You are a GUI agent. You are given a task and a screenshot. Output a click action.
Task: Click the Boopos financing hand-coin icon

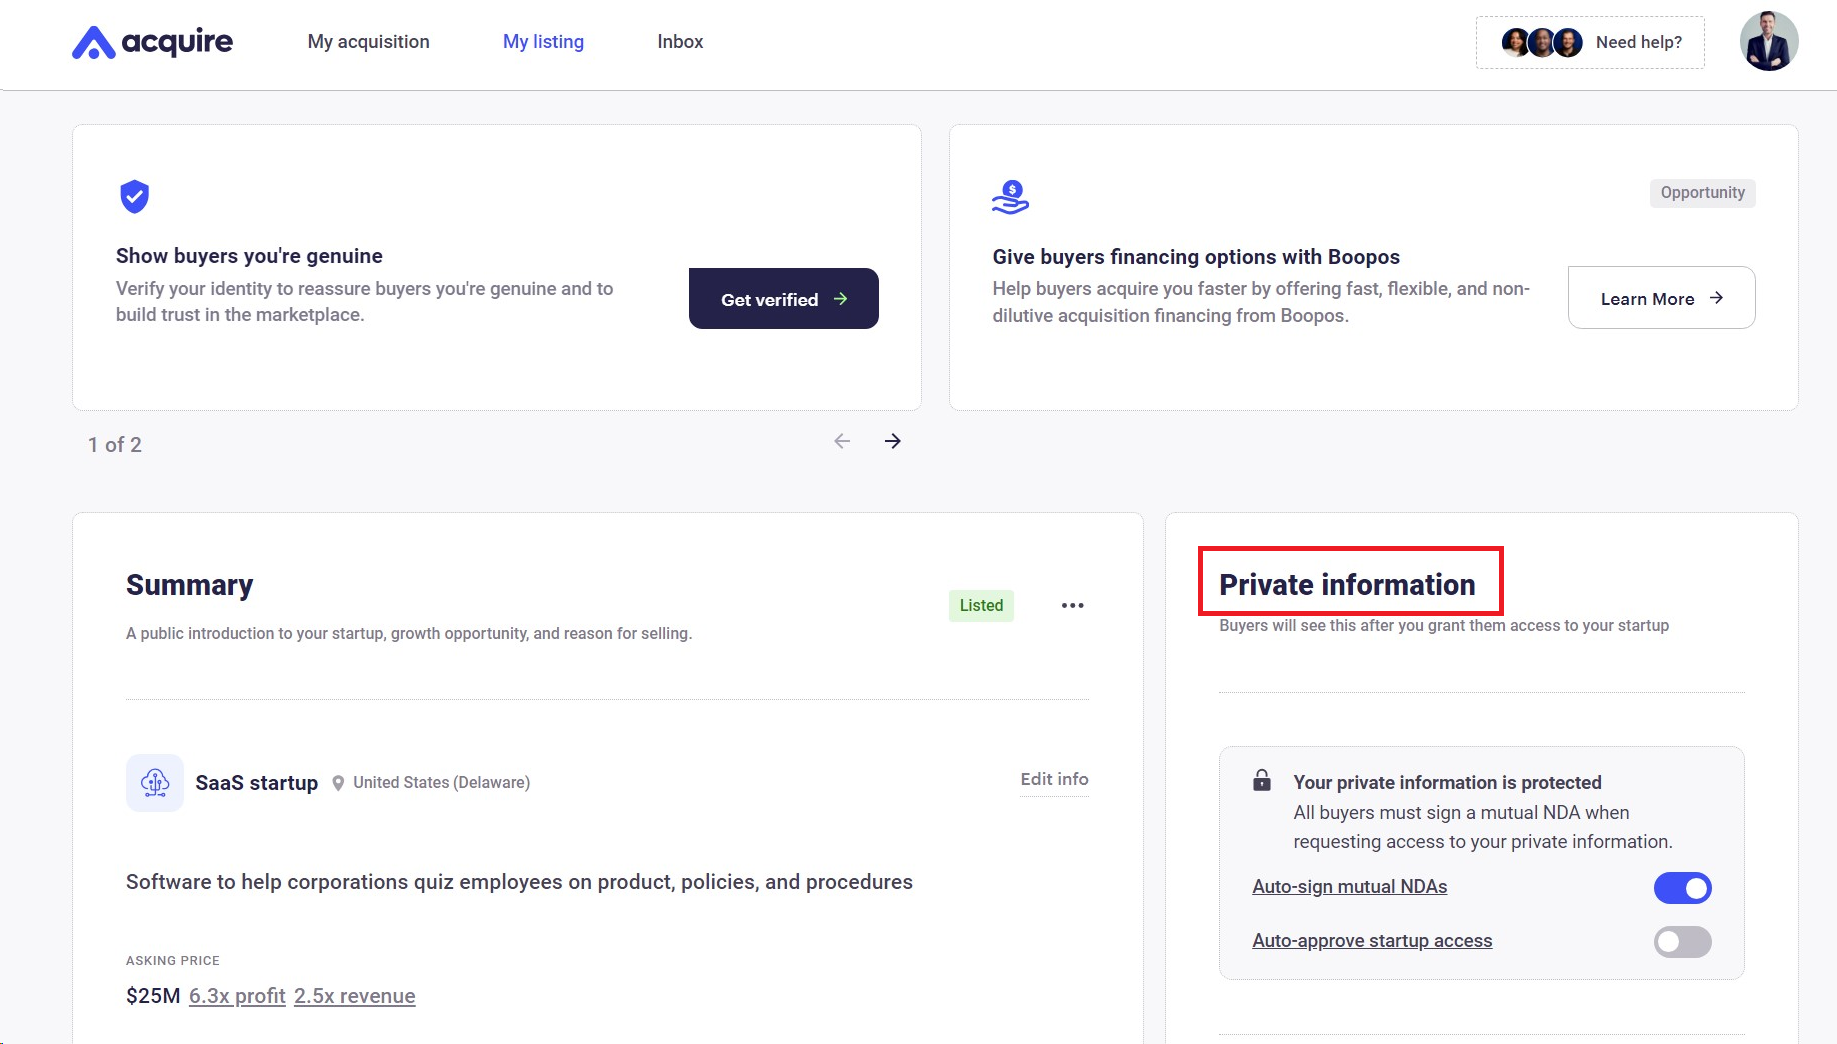1010,197
